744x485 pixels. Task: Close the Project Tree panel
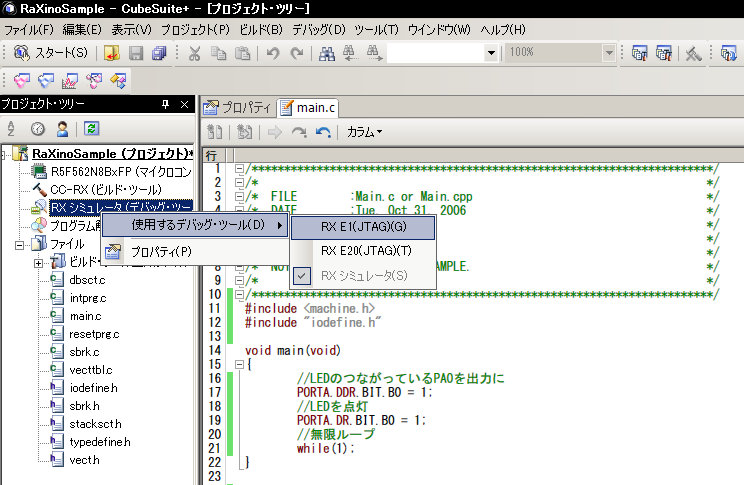pos(185,104)
